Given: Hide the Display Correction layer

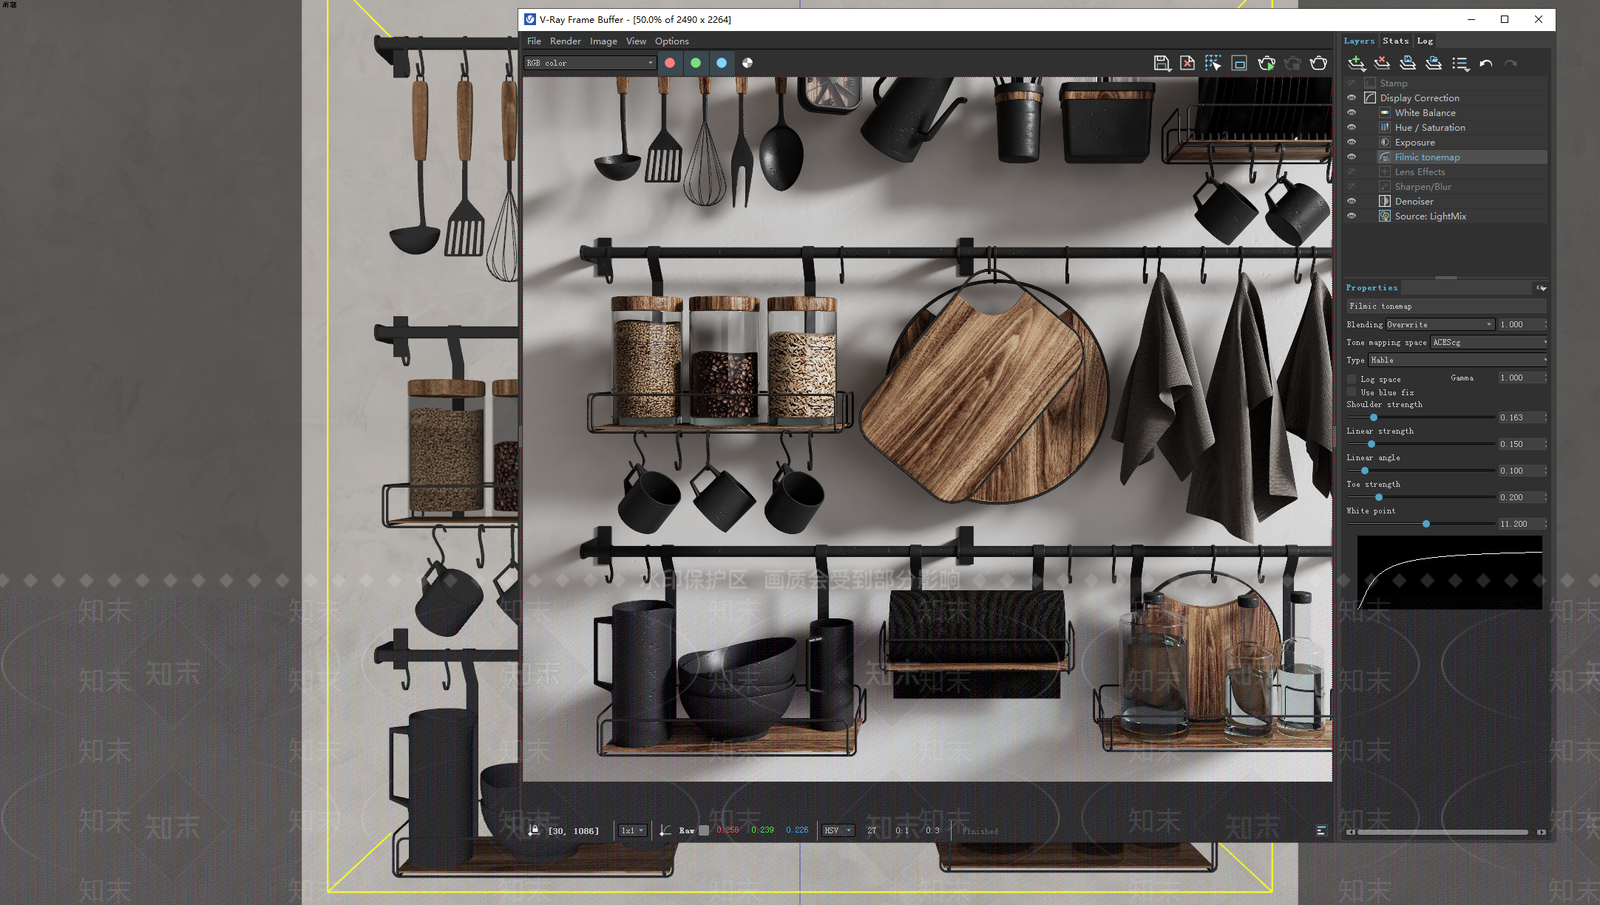Looking at the screenshot, I should [x=1352, y=98].
